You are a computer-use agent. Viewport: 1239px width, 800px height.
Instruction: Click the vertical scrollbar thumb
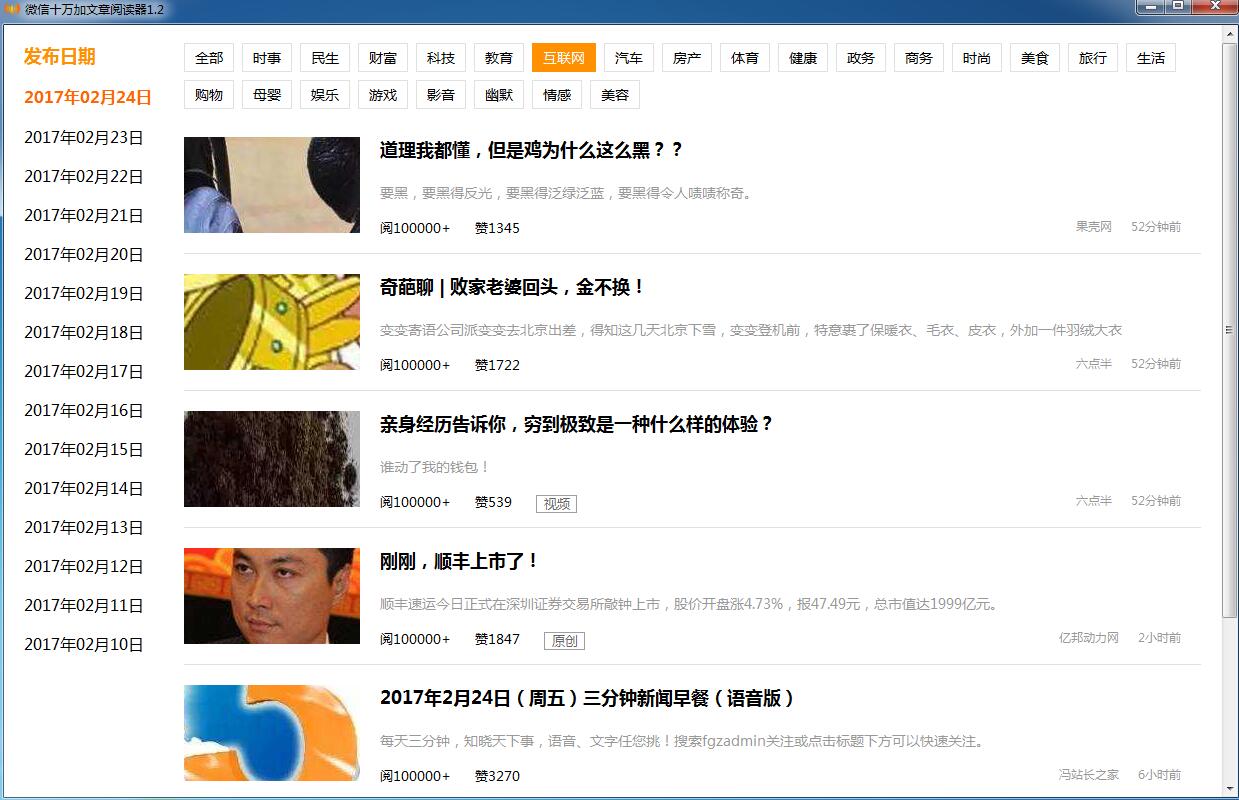(1230, 330)
